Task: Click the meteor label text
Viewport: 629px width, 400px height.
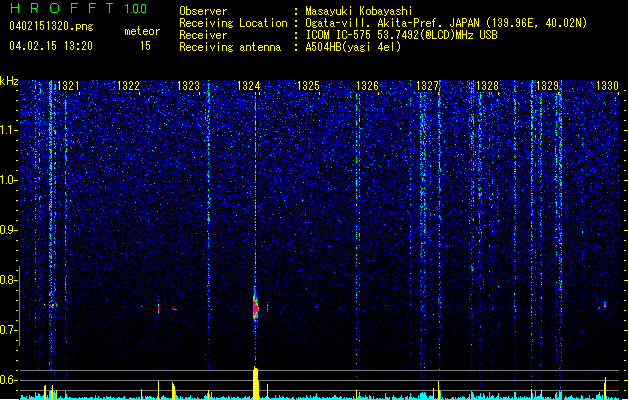Action: pyautogui.click(x=142, y=31)
